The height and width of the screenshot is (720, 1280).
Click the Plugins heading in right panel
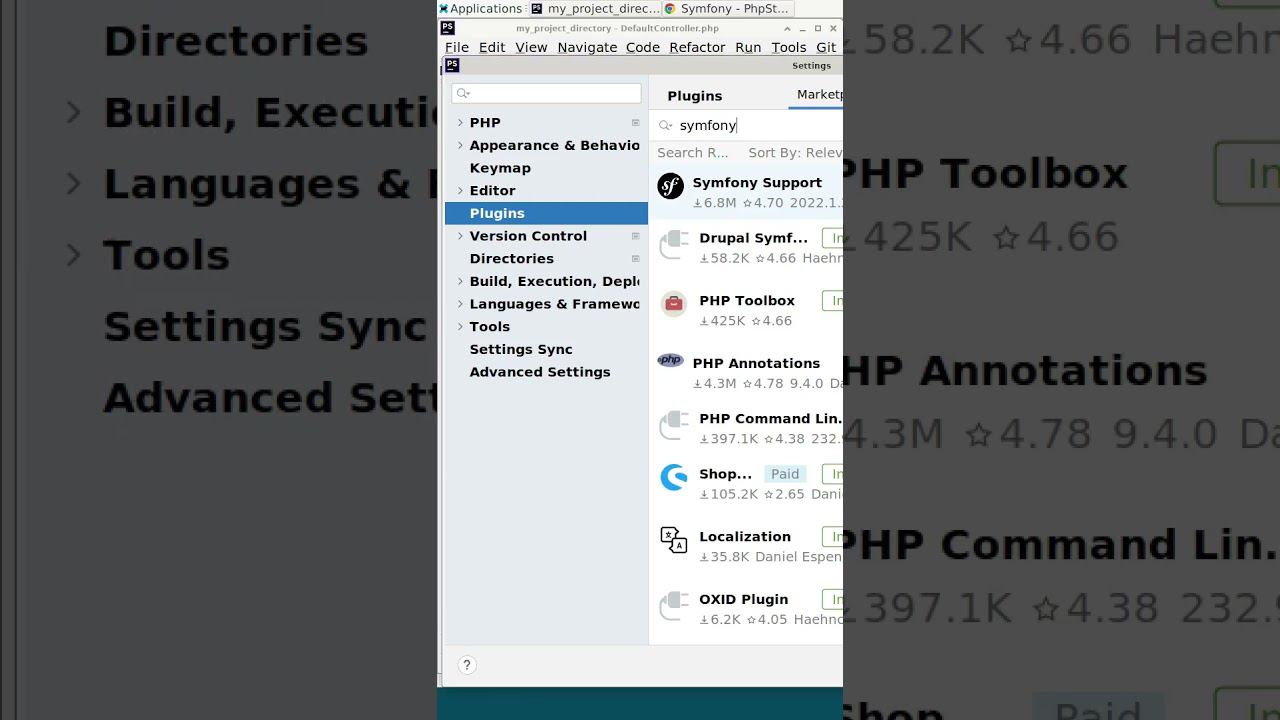tap(695, 96)
